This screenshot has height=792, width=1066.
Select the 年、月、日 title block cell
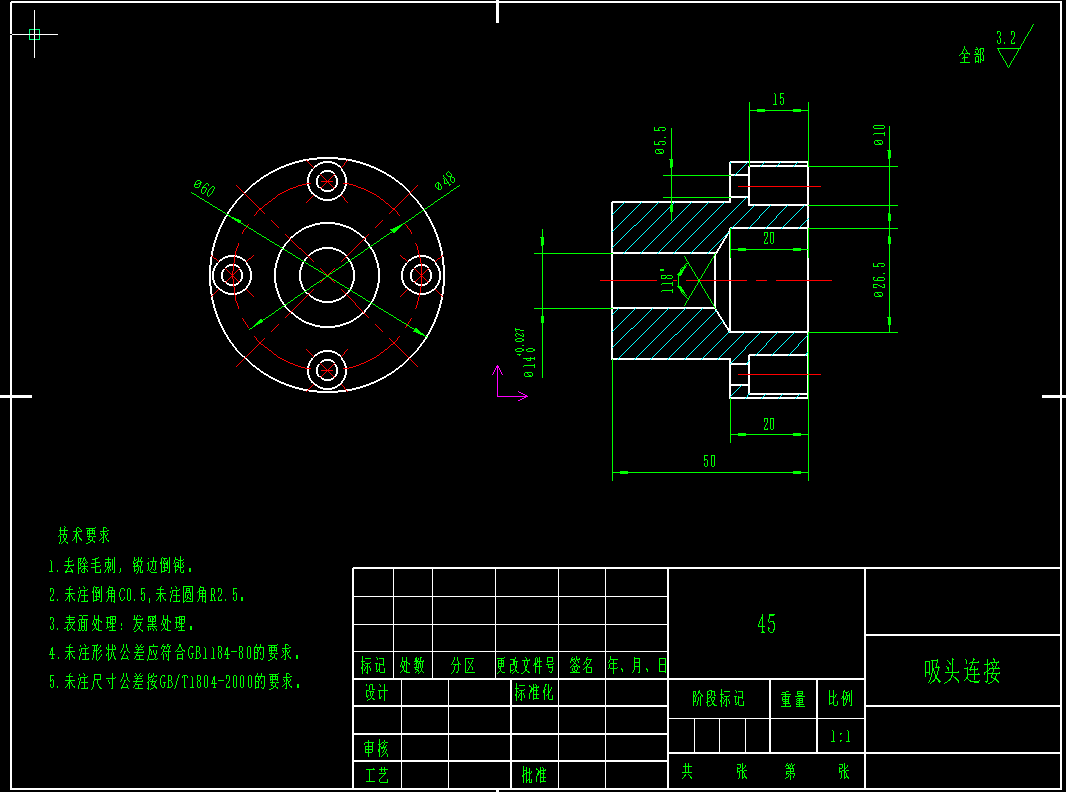pos(637,666)
